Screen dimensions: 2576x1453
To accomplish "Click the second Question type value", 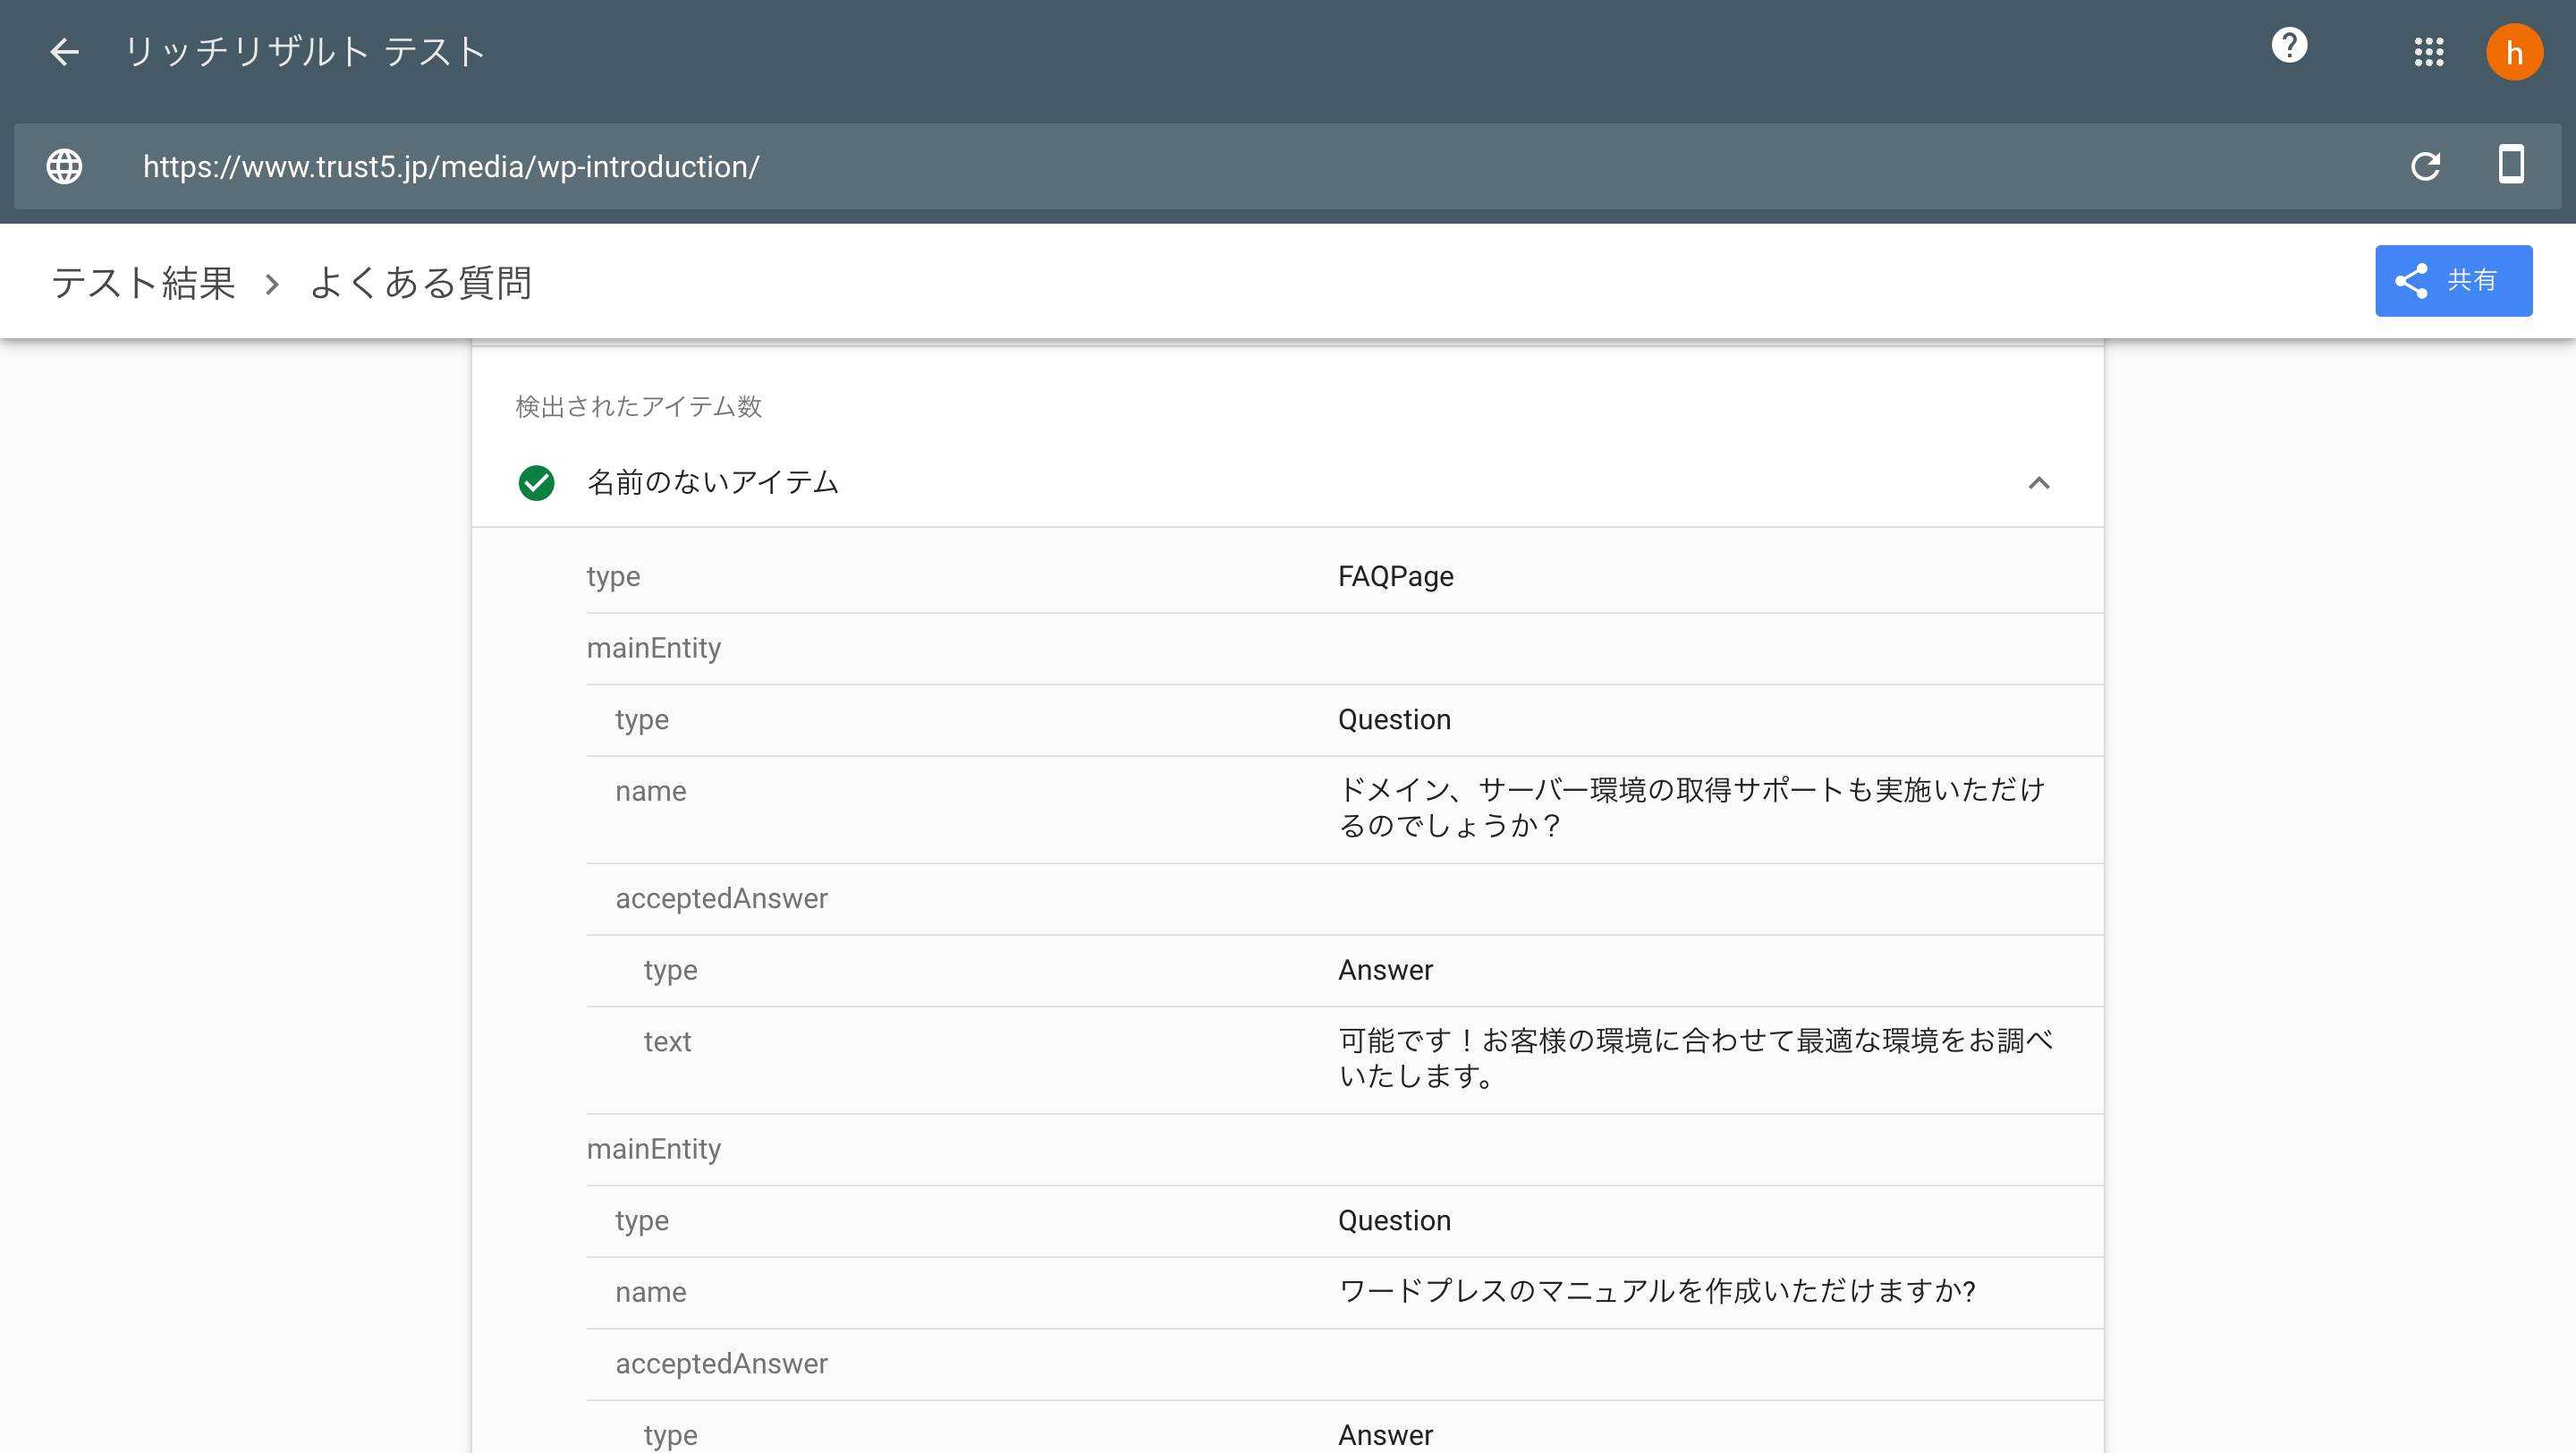I will click(1394, 1221).
